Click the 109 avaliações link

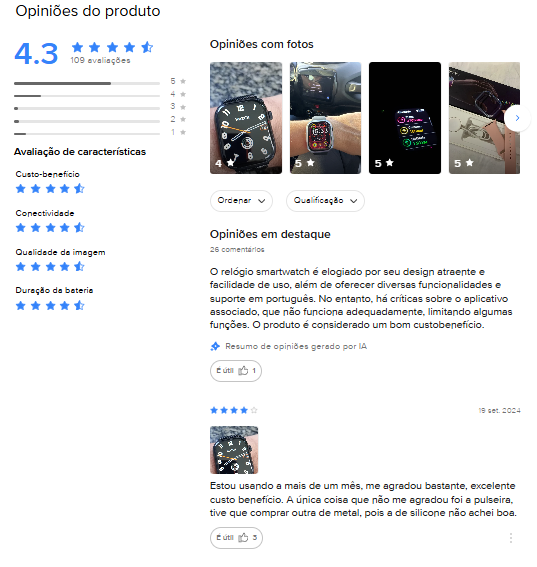click(100, 60)
